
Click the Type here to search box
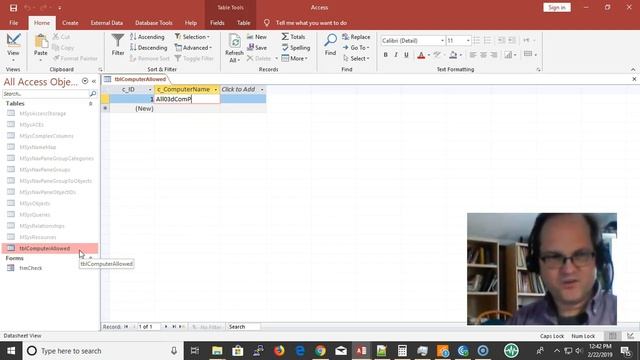(x=103, y=351)
